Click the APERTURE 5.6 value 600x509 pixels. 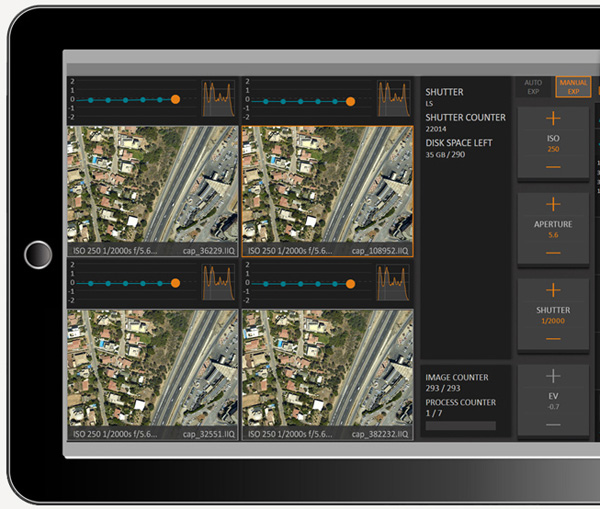pos(553,235)
